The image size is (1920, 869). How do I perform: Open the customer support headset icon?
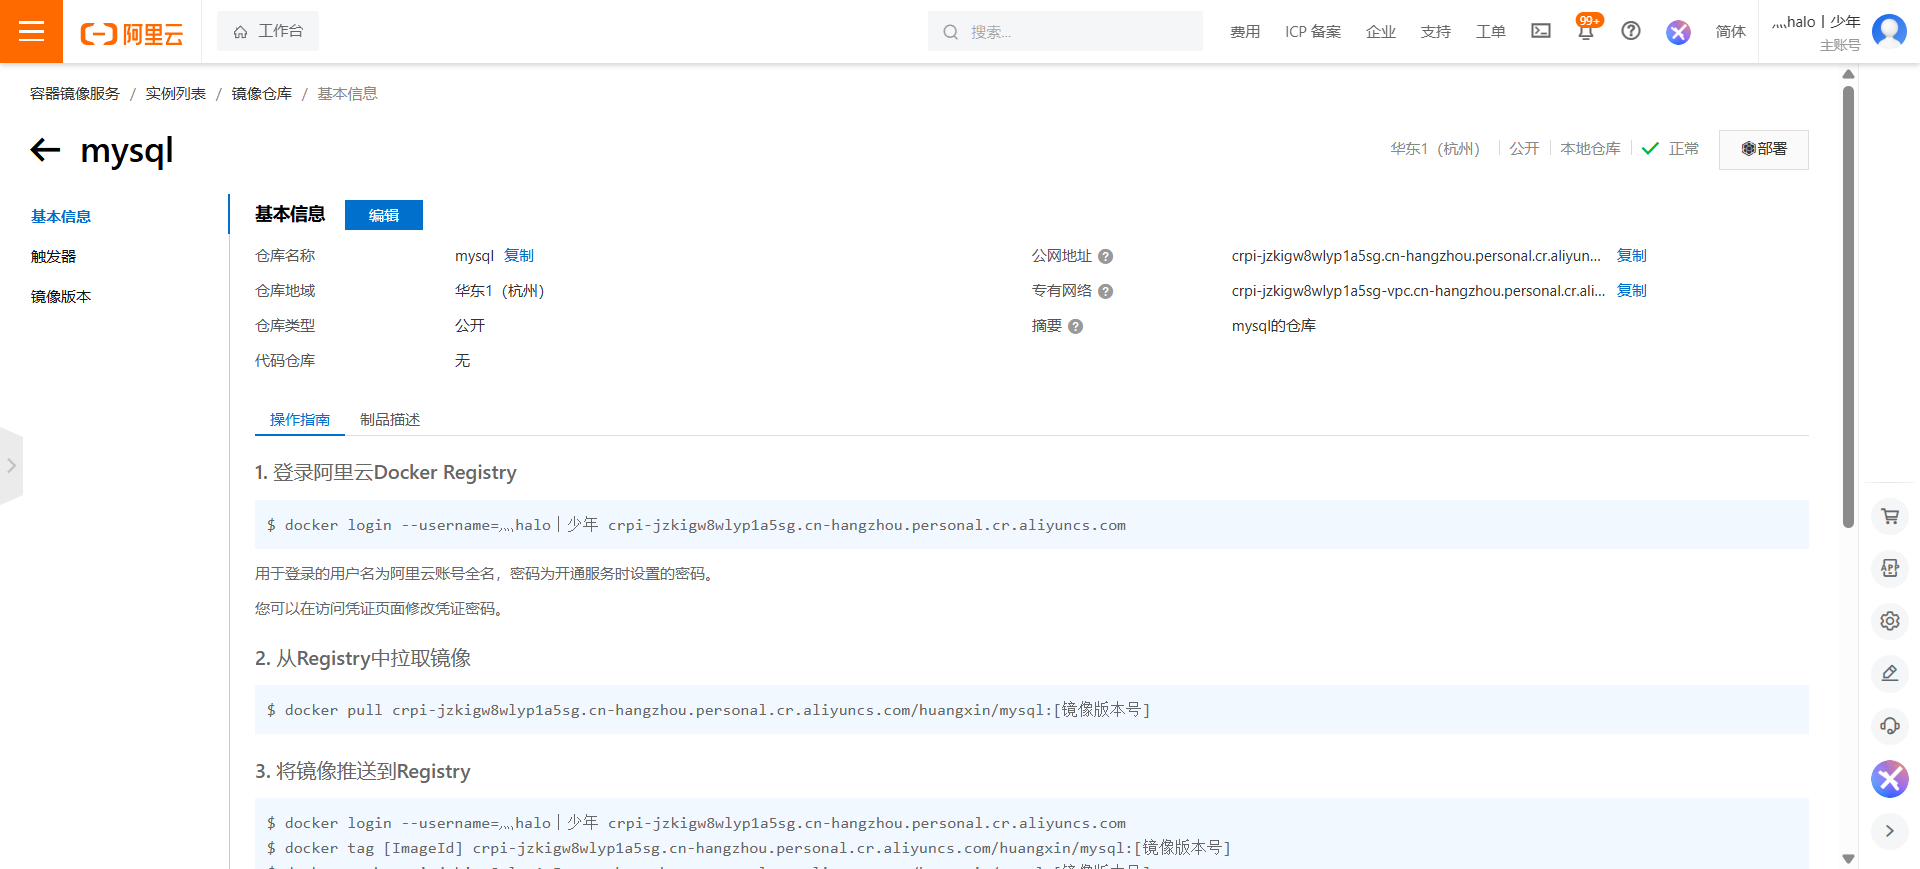tap(1889, 726)
